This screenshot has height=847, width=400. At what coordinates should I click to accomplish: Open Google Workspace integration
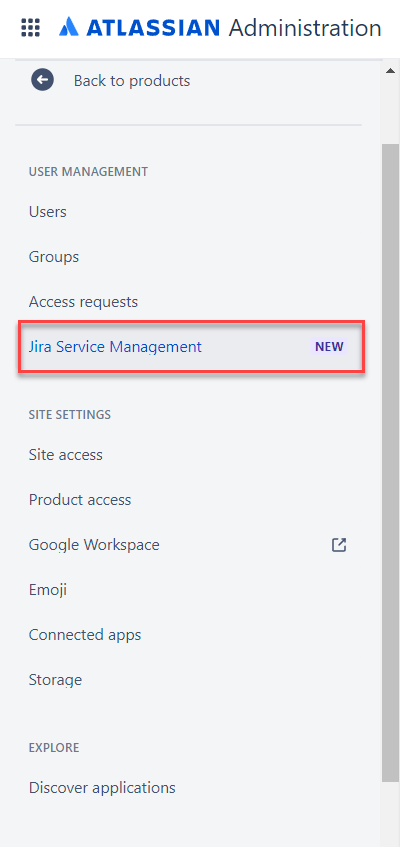pos(94,544)
